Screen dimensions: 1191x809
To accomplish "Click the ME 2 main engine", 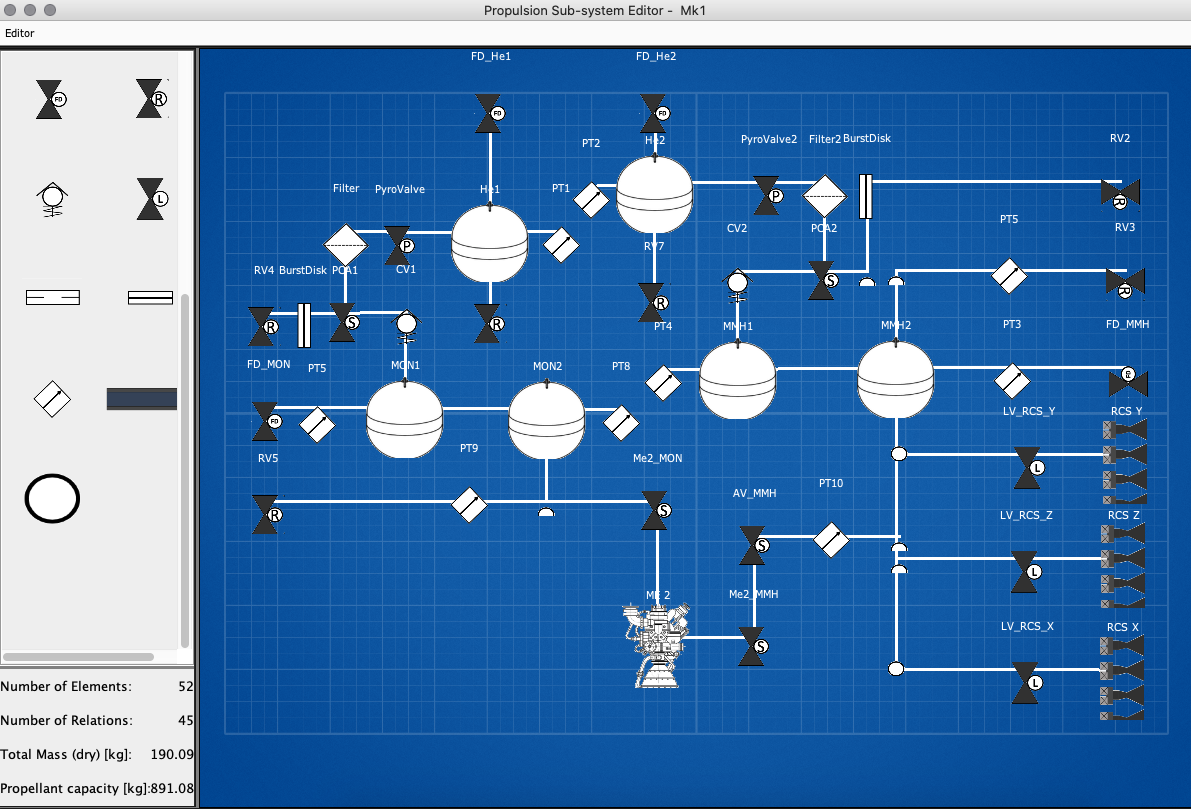I will pos(657,645).
